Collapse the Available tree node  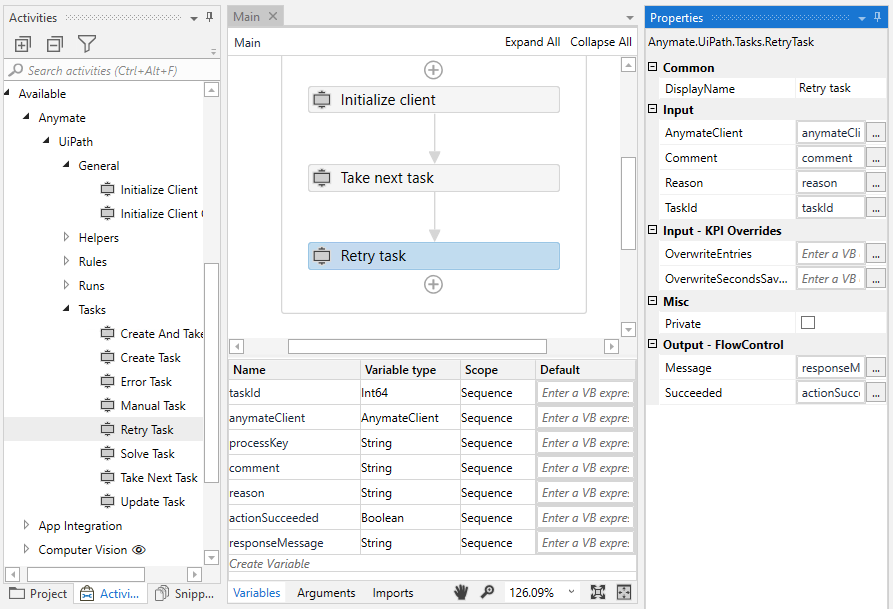7,92
